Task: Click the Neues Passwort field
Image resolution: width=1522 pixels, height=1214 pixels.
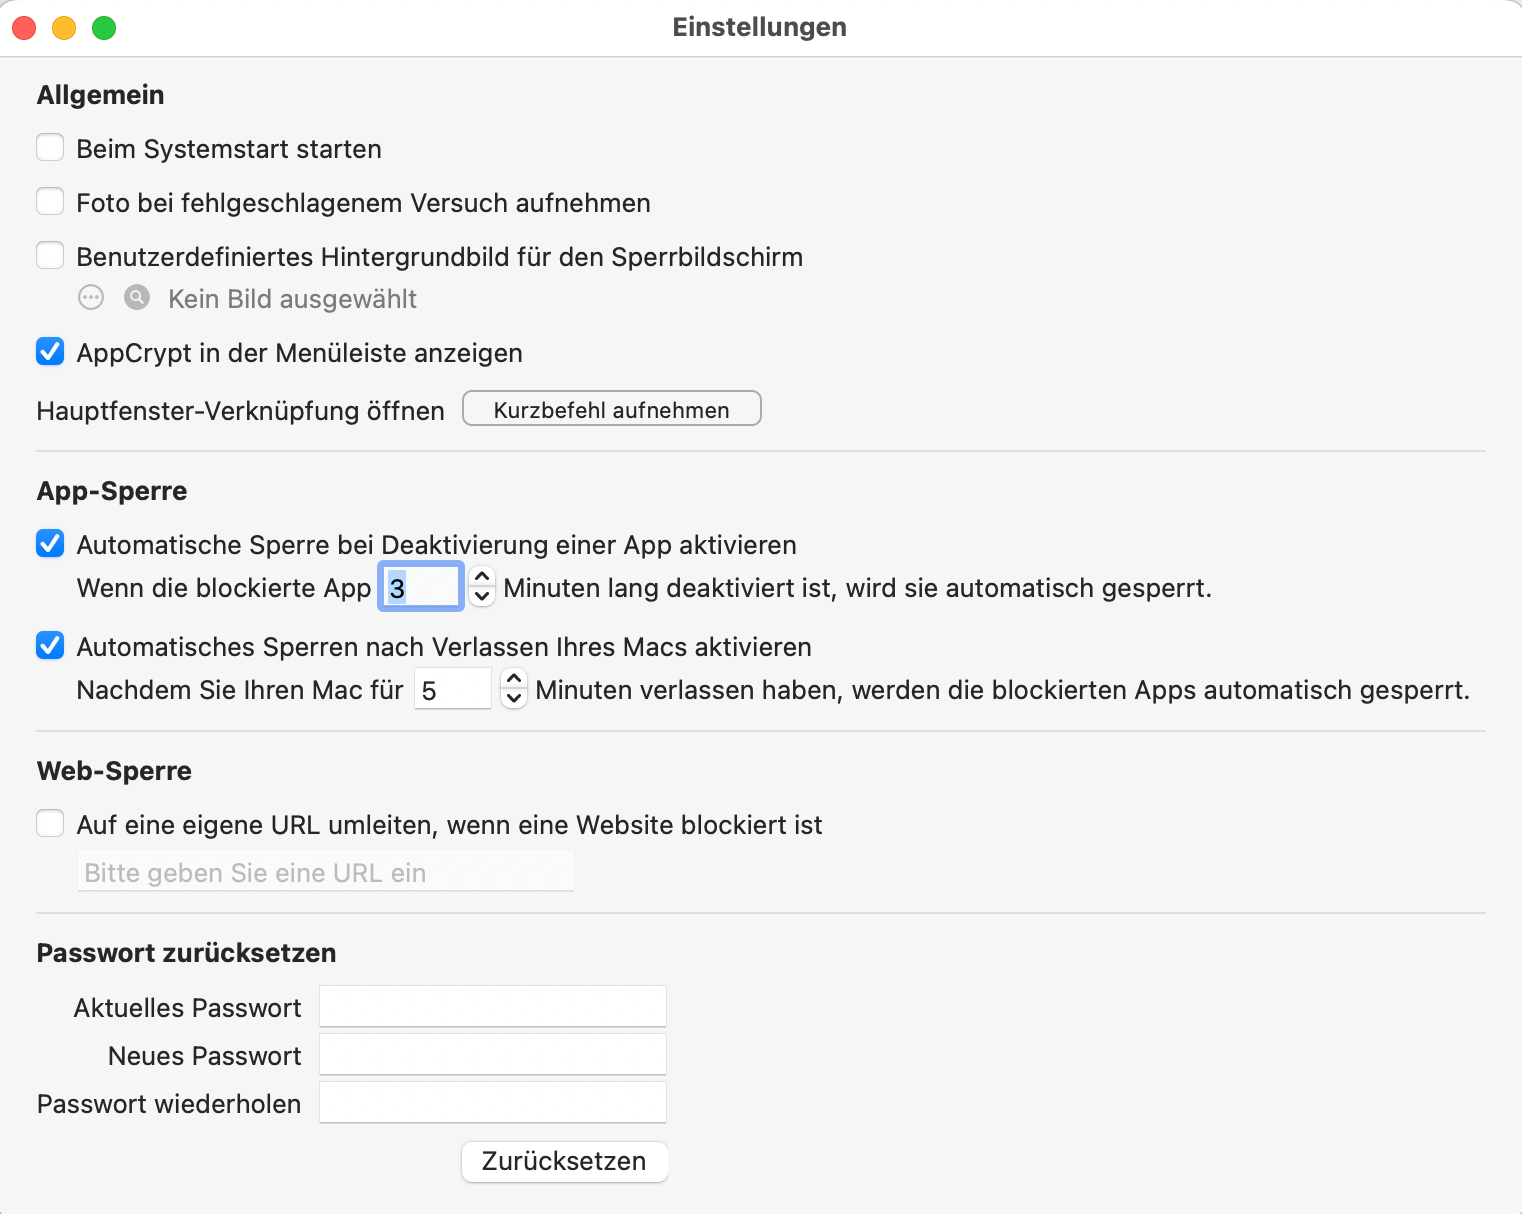Action: click(x=492, y=1054)
